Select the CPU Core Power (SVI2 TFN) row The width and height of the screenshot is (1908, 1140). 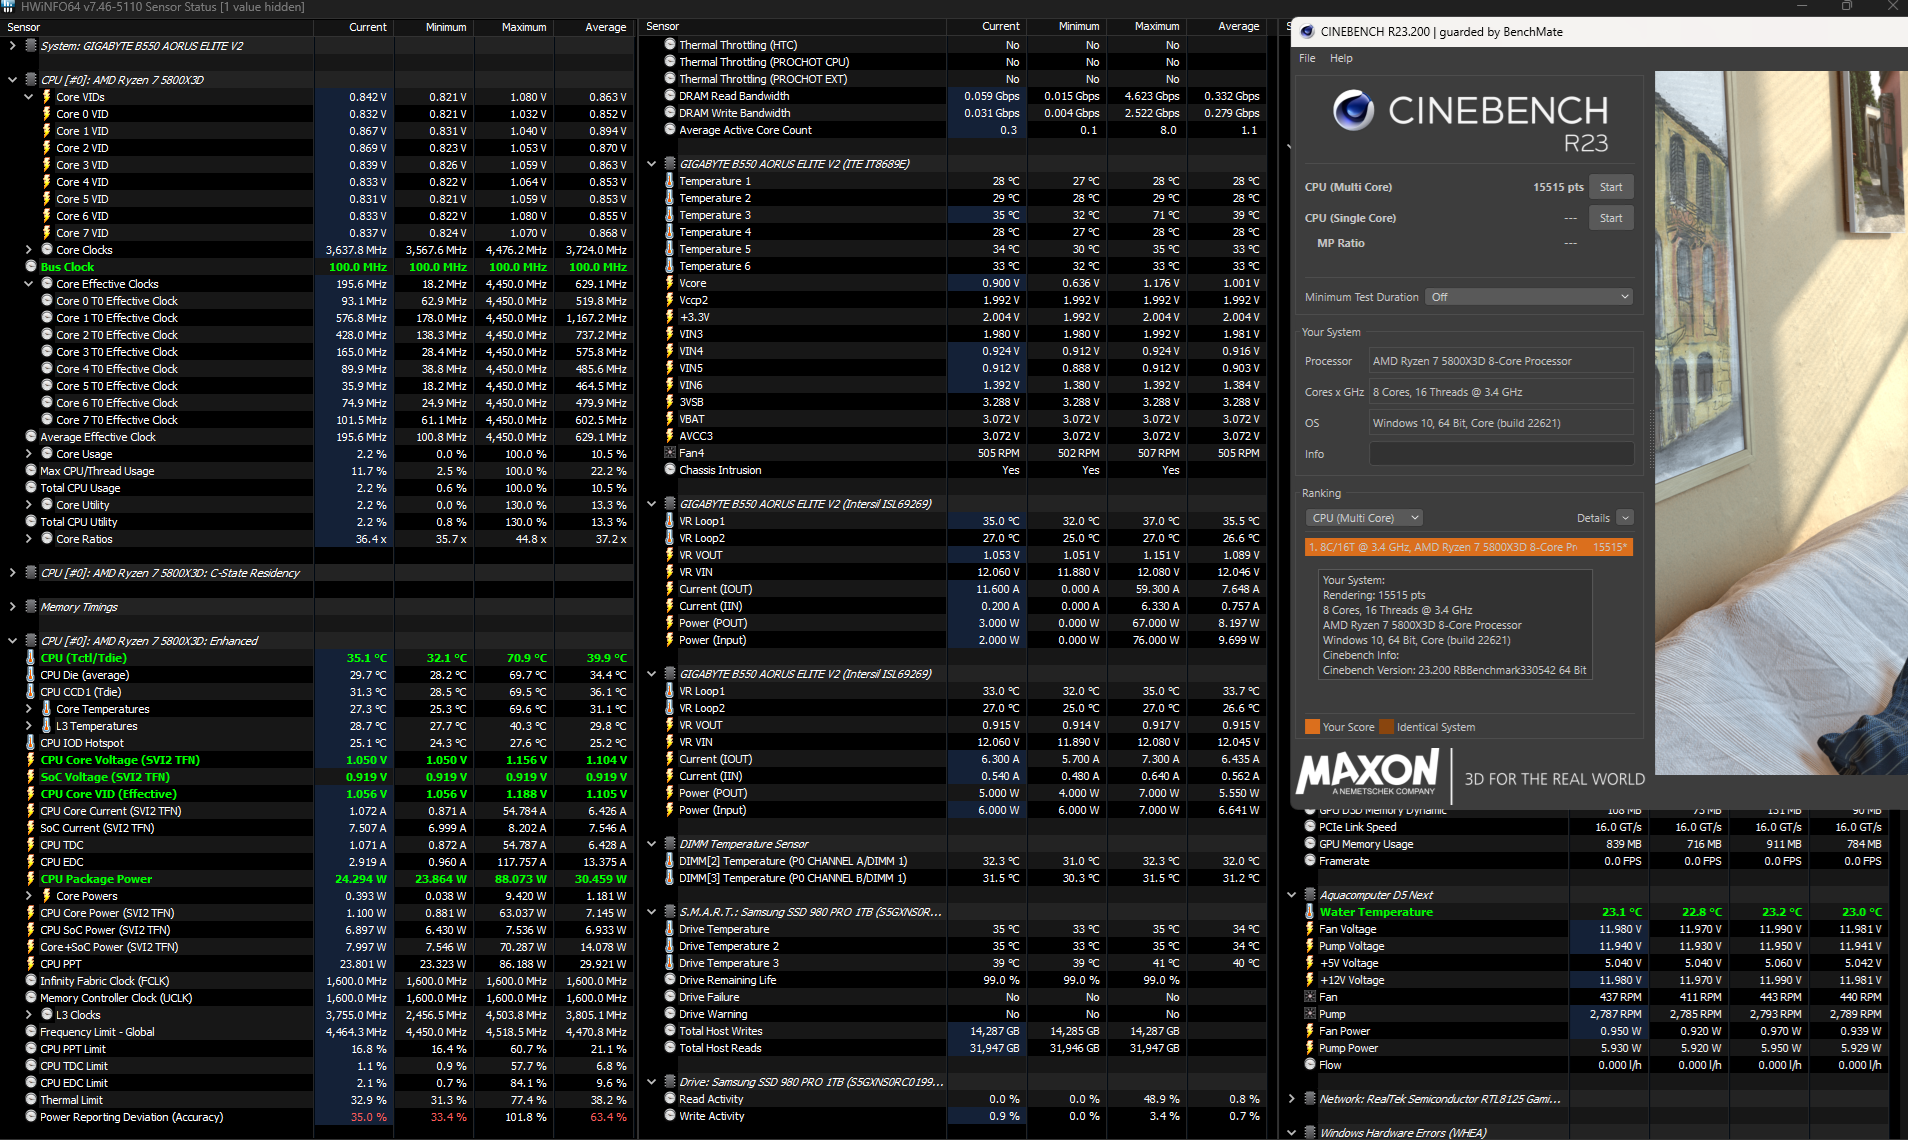tap(317, 913)
